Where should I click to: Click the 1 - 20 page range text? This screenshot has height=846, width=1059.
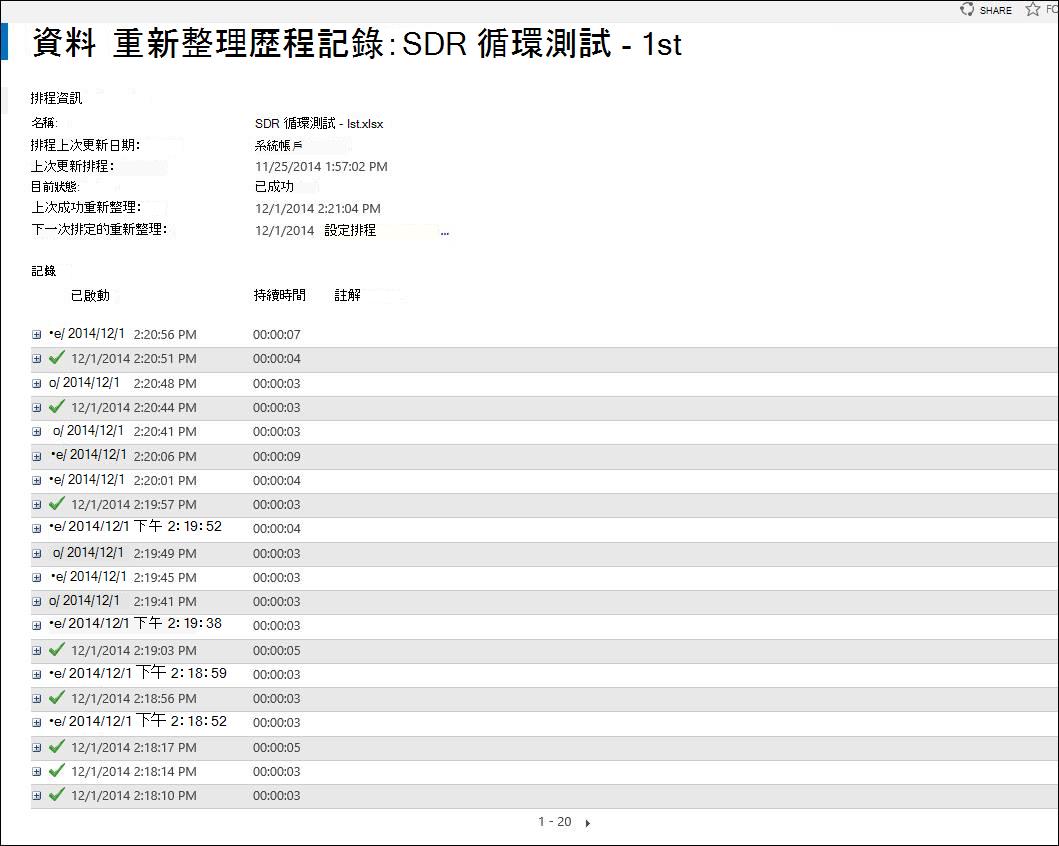(x=554, y=822)
